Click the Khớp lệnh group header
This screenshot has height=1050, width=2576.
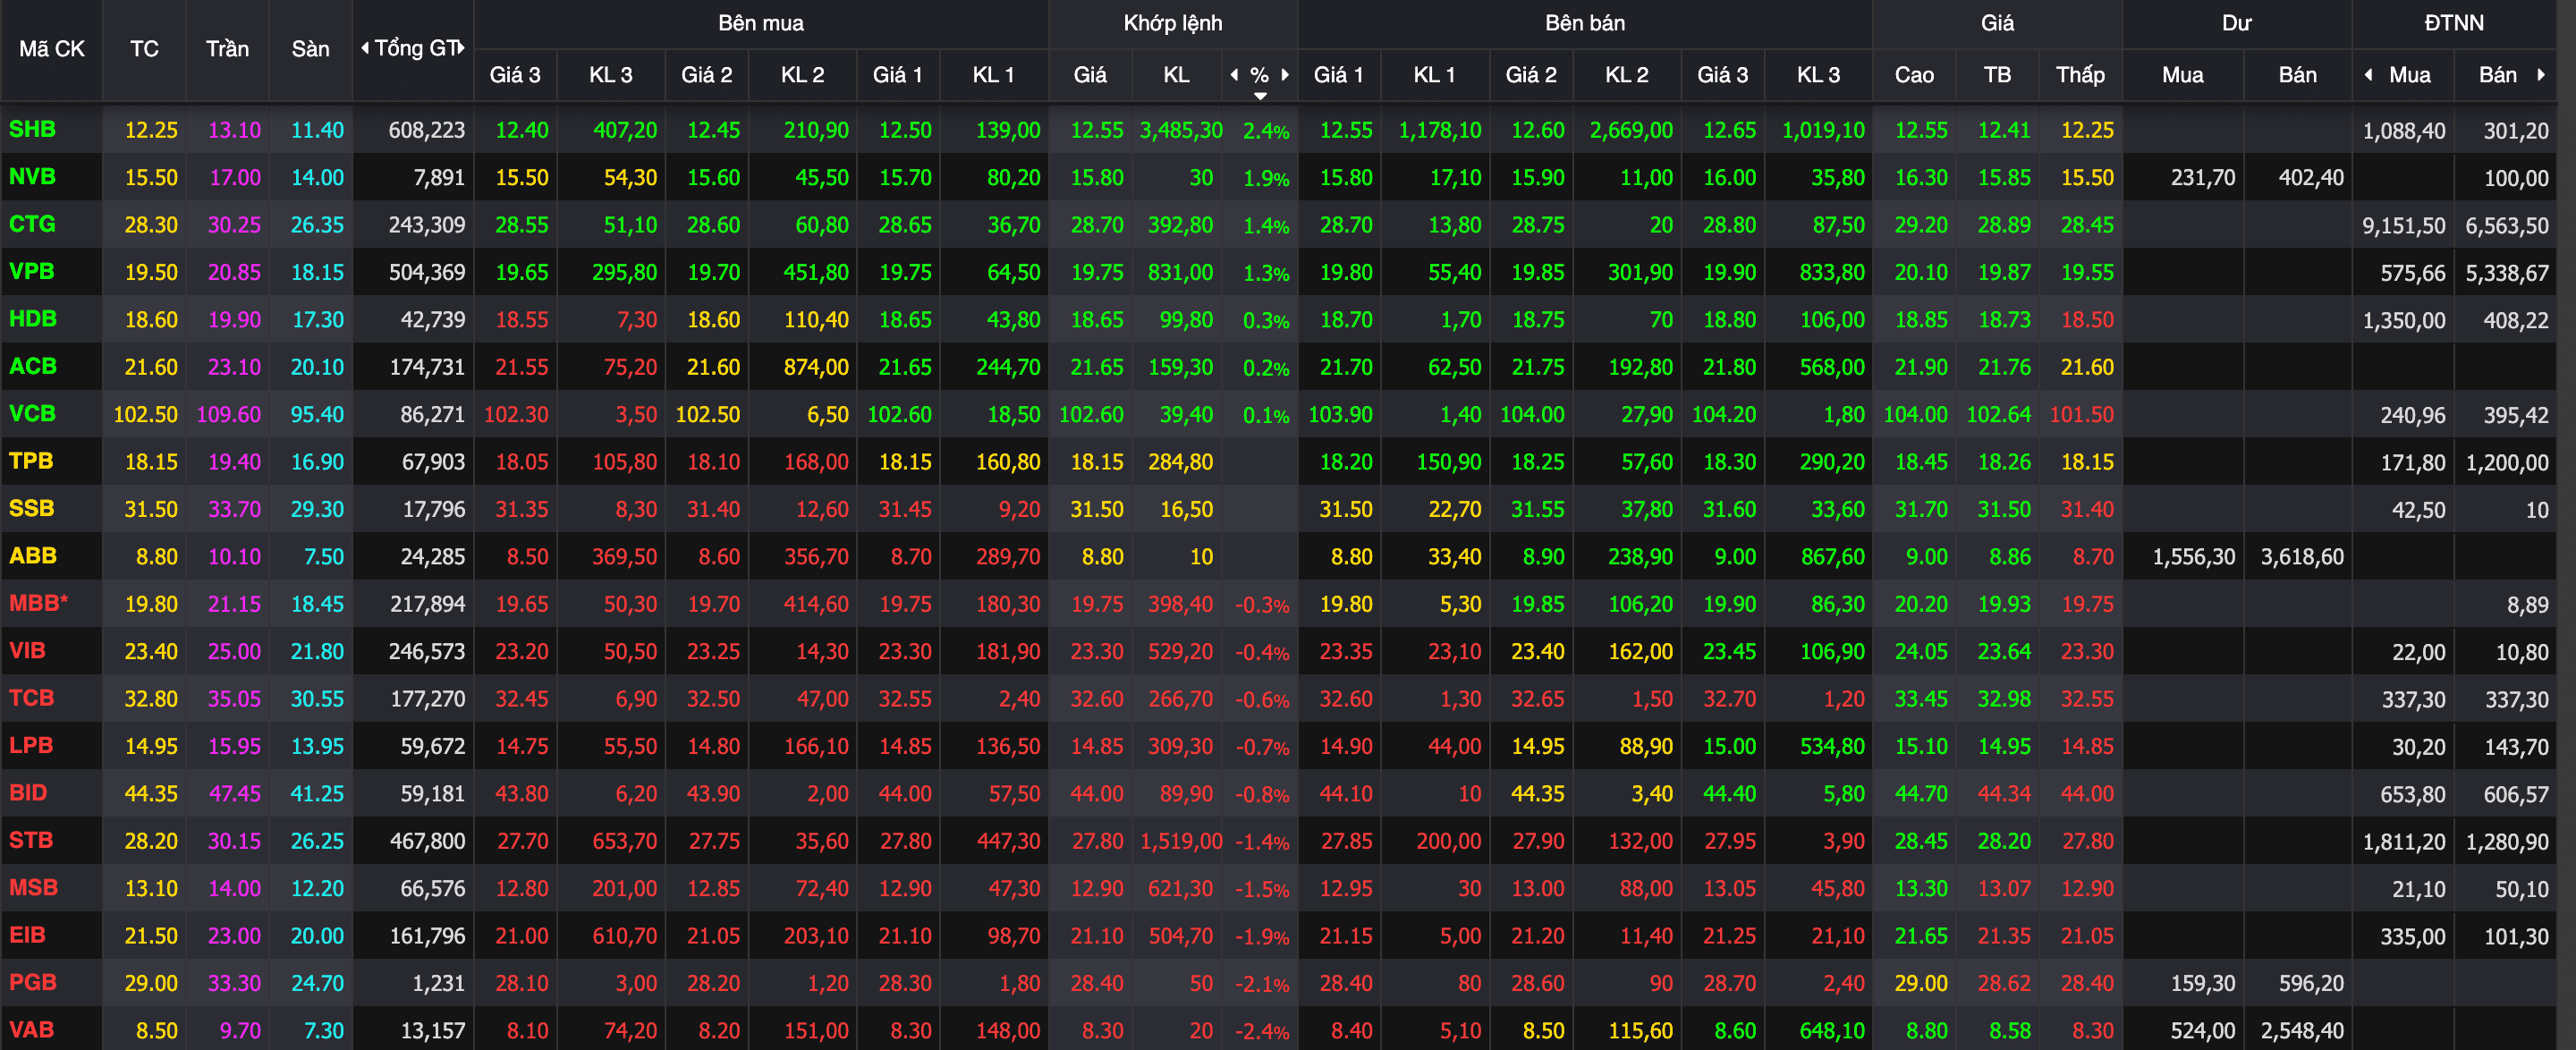point(1173,23)
